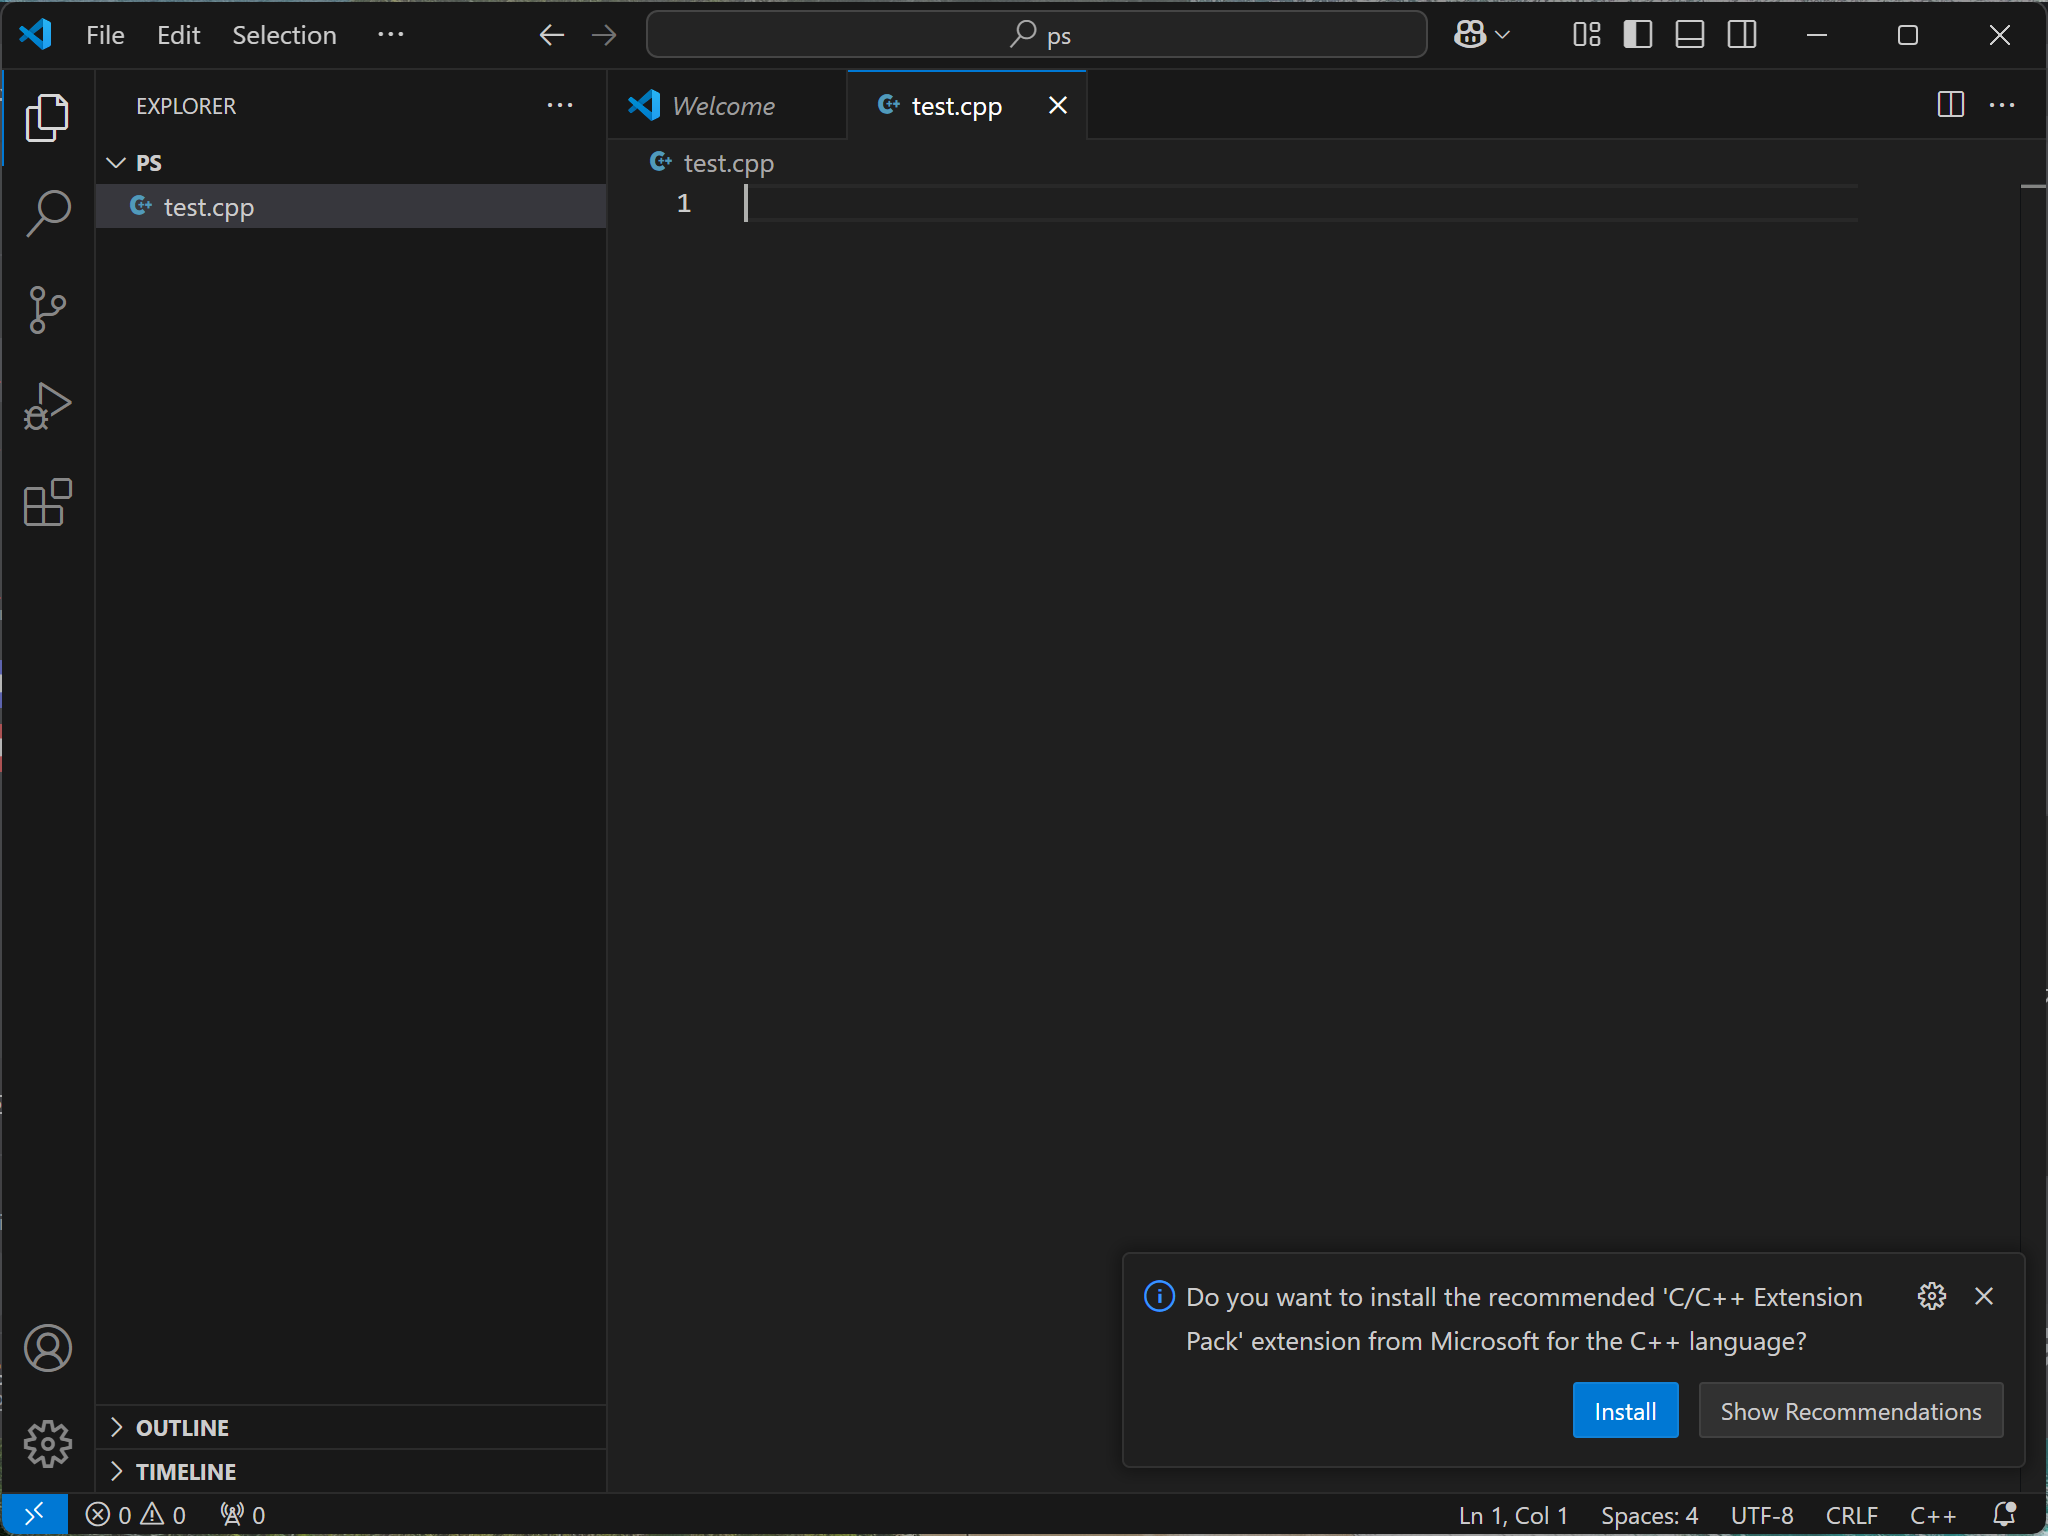Click the VS Code logo in title bar
The height and width of the screenshot is (1536, 2048).
coord(35,35)
